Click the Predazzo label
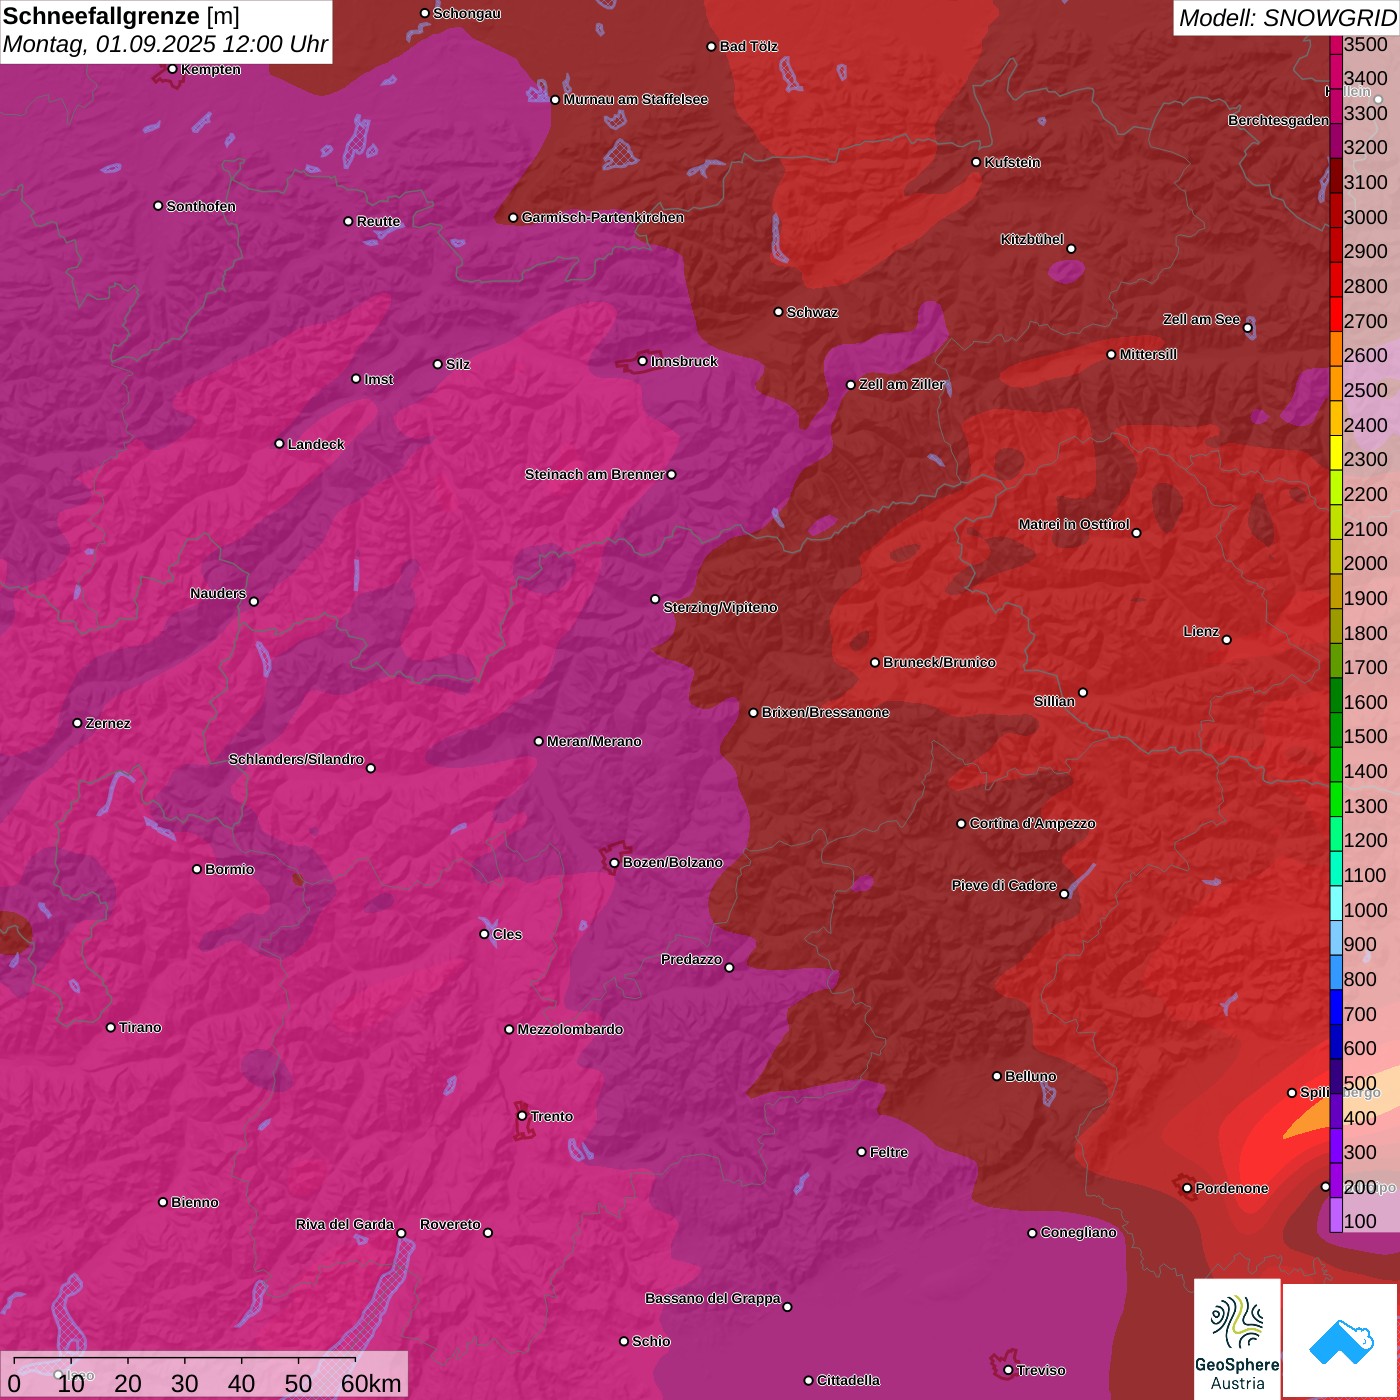This screenshot has width=1400, height=1400. tap(691, 959)
